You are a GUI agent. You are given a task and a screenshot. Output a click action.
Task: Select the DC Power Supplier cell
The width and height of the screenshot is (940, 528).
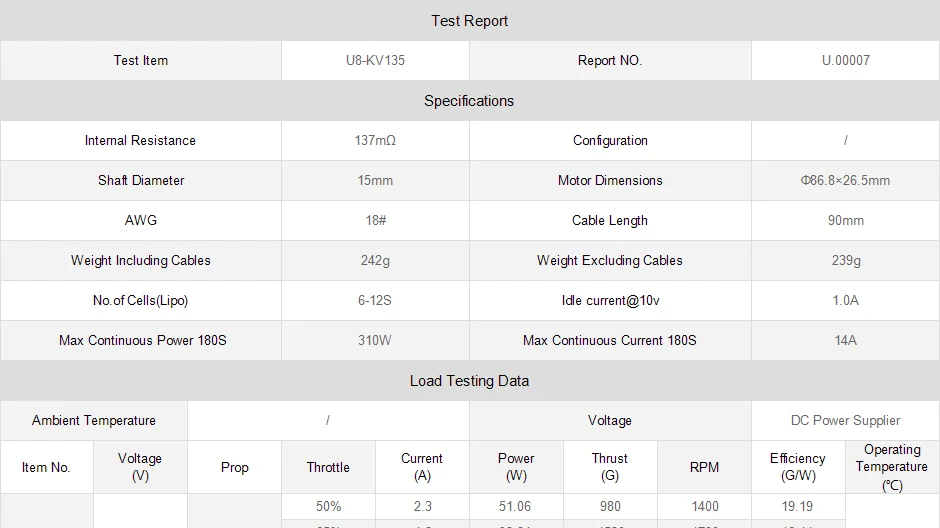[845, 420]
